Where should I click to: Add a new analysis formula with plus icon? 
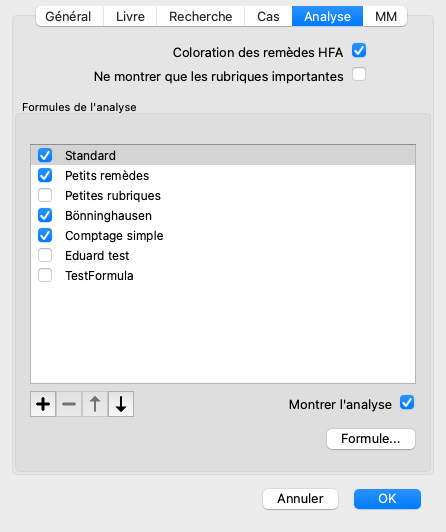(x=43, y=404)
